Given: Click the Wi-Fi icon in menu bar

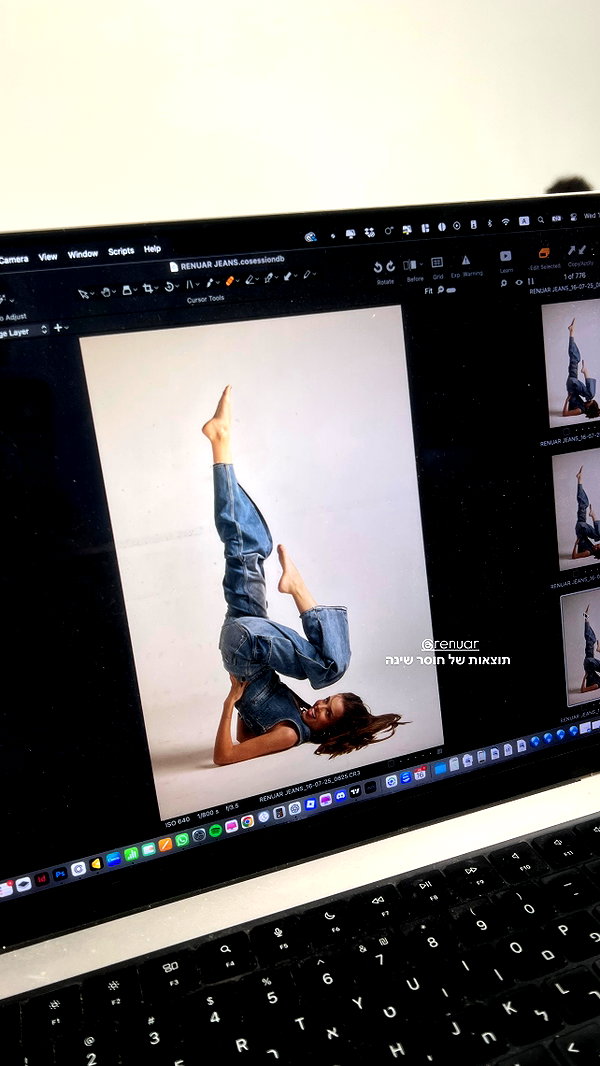Looking at the screenshot, I should pyautogui.click(x=505, y=222).
